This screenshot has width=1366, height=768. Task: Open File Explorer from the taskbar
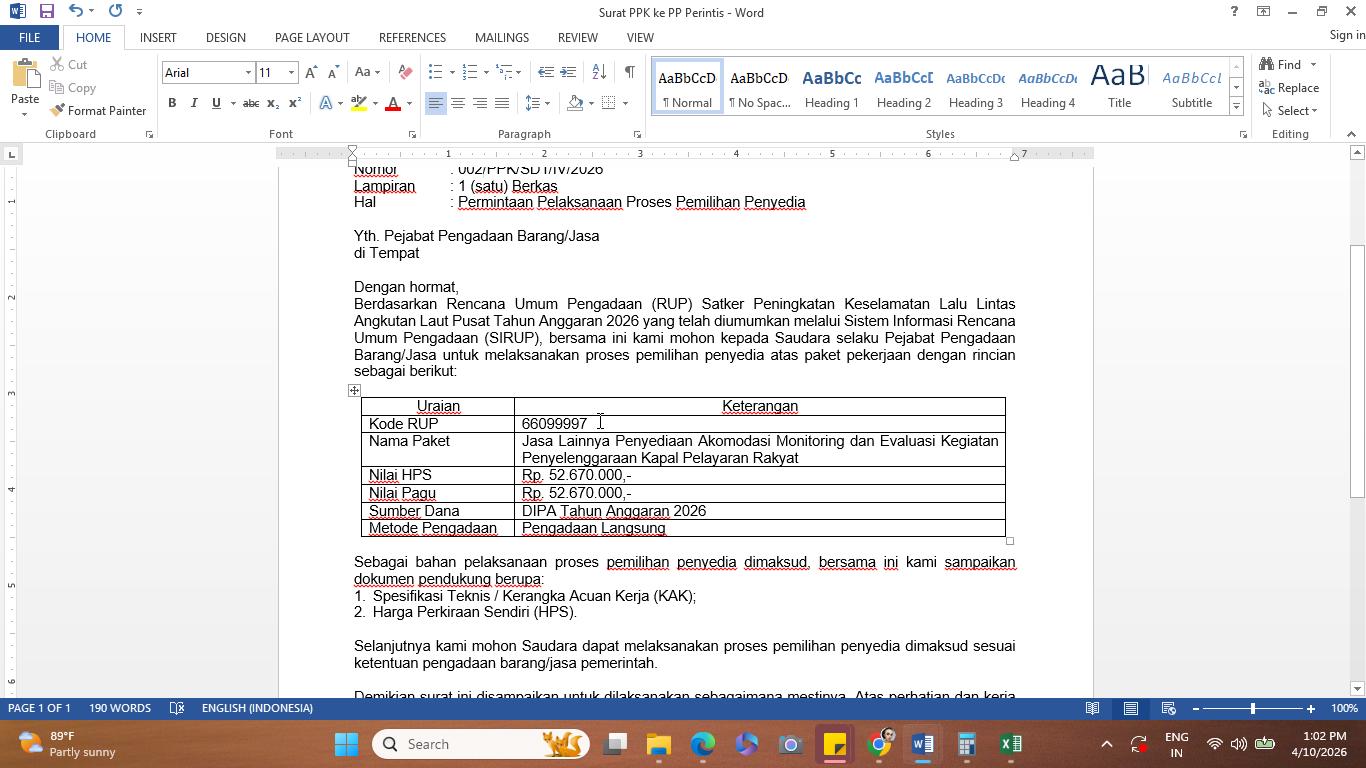point(658,744)
